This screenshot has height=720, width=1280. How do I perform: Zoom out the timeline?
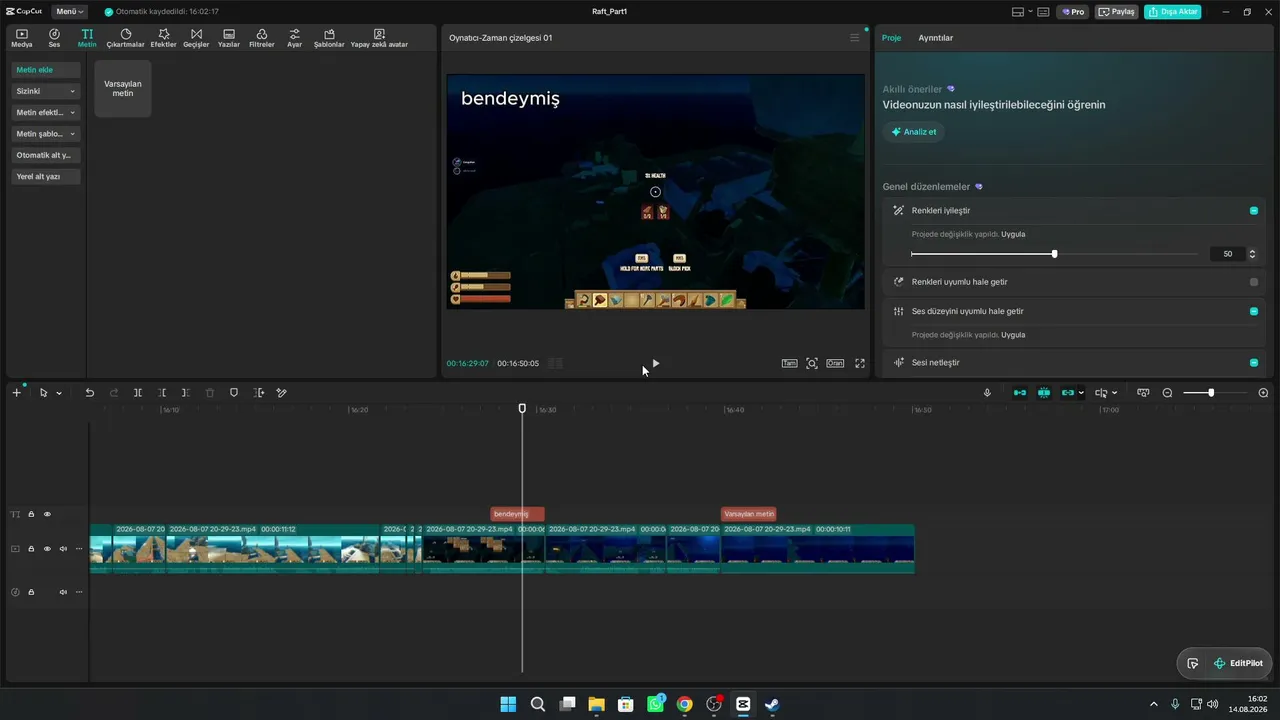click(x=1167, y=393)
